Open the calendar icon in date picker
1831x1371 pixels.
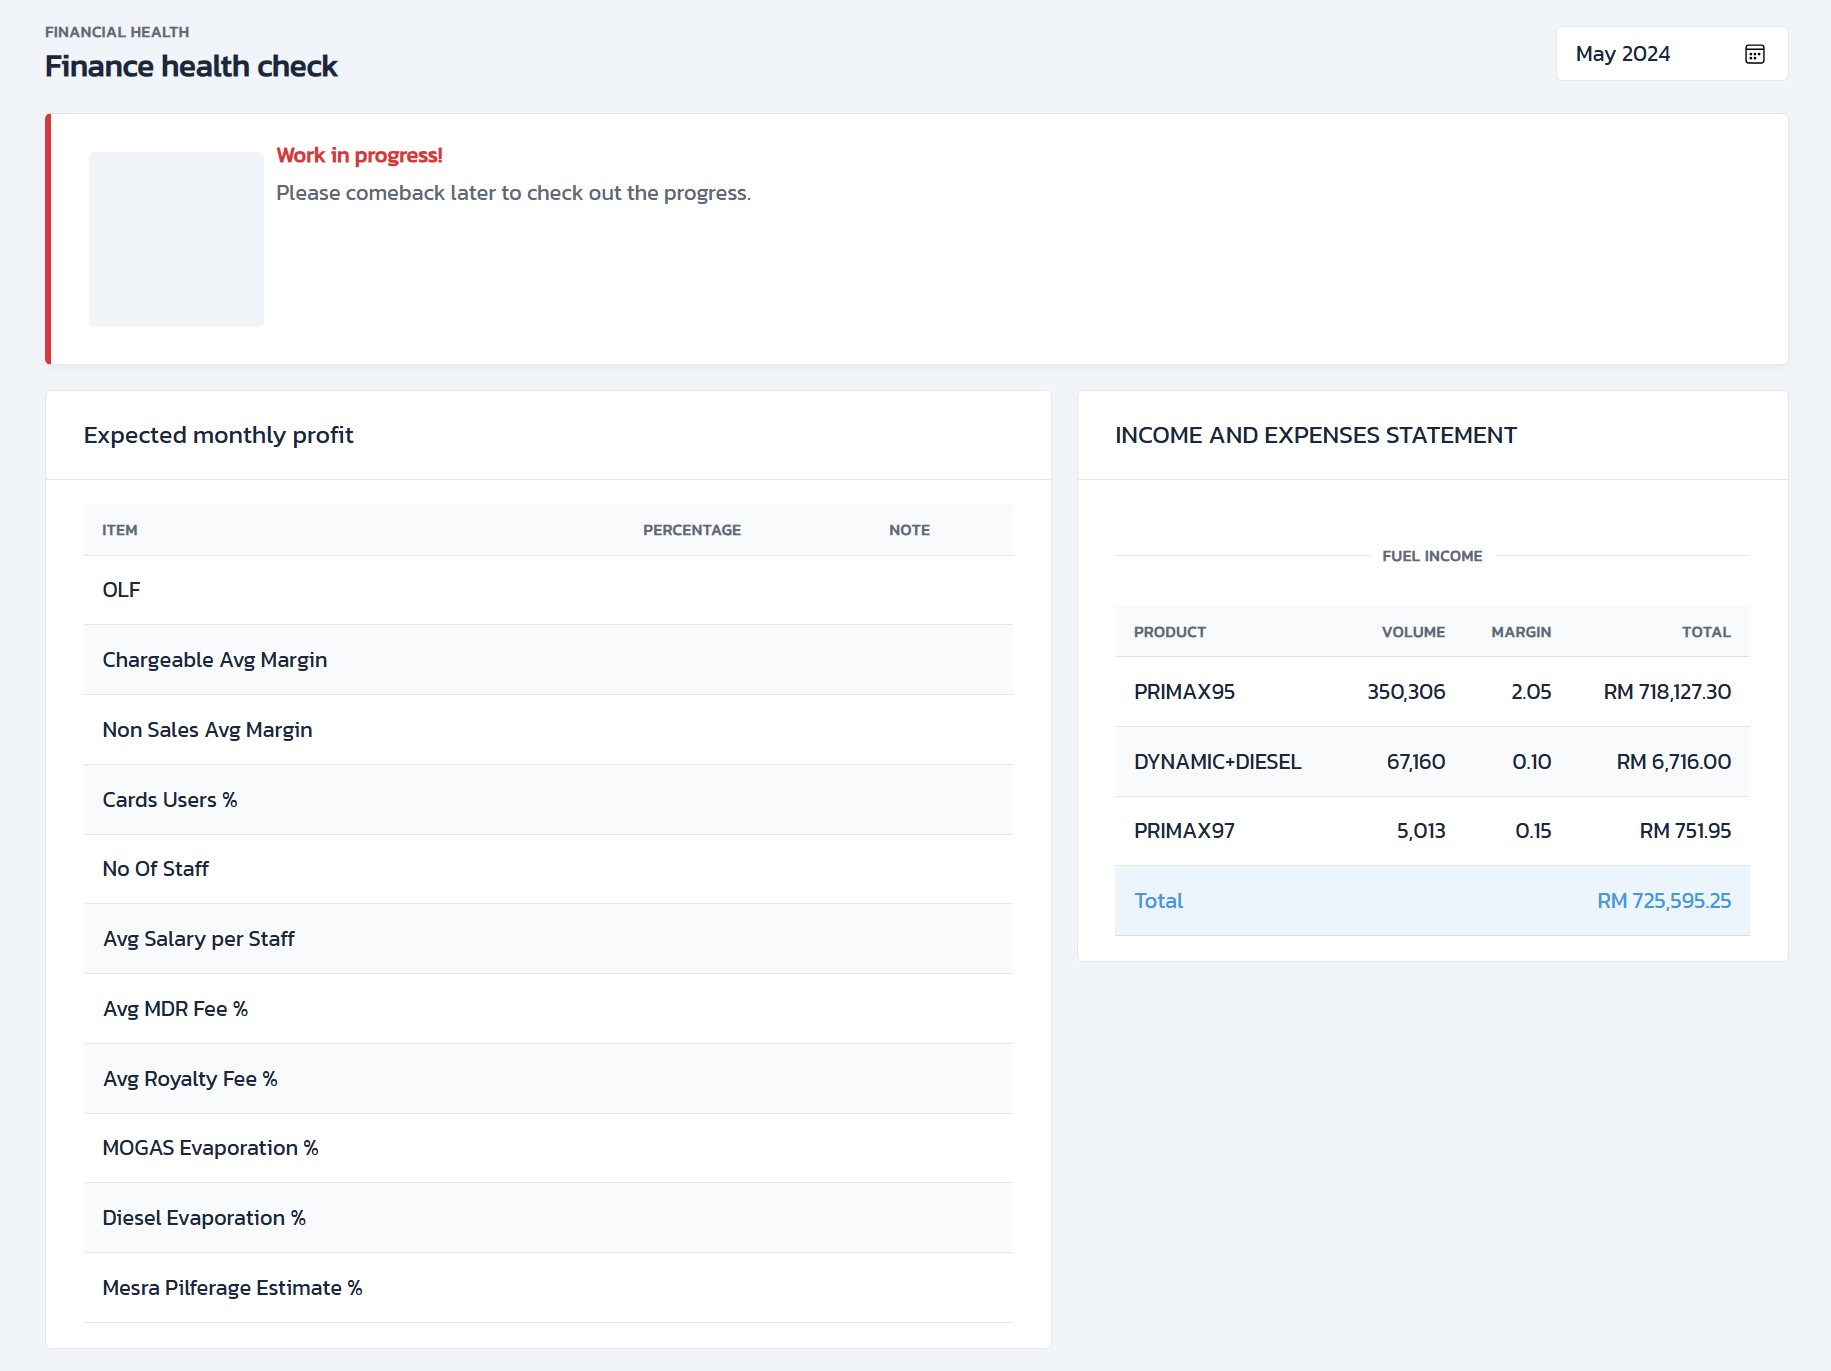(x=1754, y=54)
